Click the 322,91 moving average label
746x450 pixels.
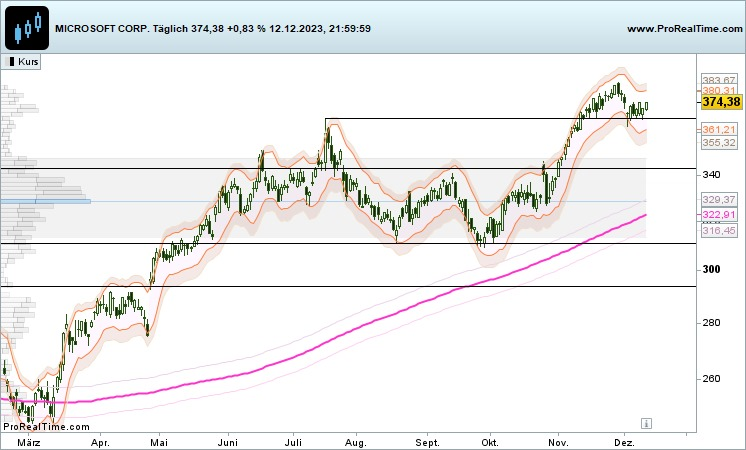click(x=719, y=215)
